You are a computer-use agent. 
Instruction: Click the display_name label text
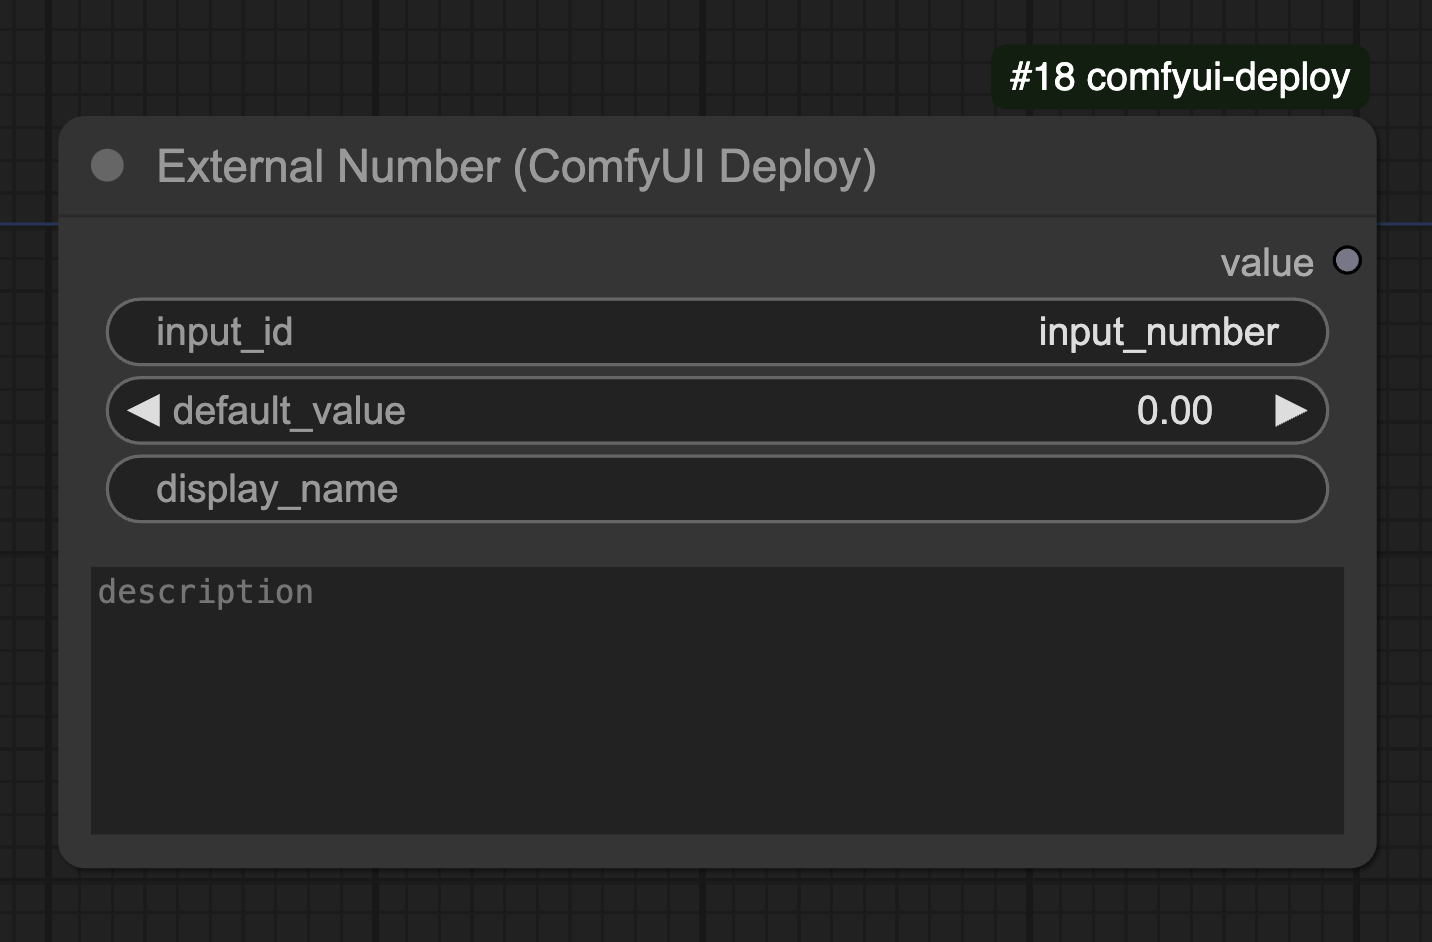pos(277,488)
